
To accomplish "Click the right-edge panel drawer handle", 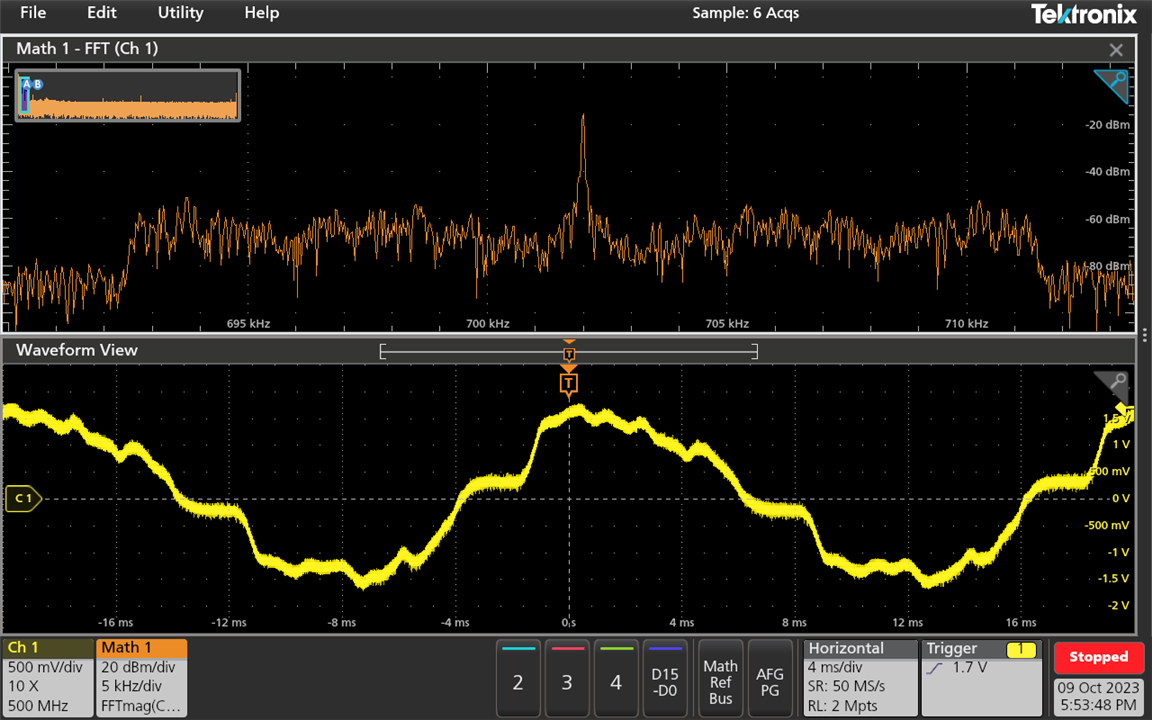I will [x=1145, y=336].
